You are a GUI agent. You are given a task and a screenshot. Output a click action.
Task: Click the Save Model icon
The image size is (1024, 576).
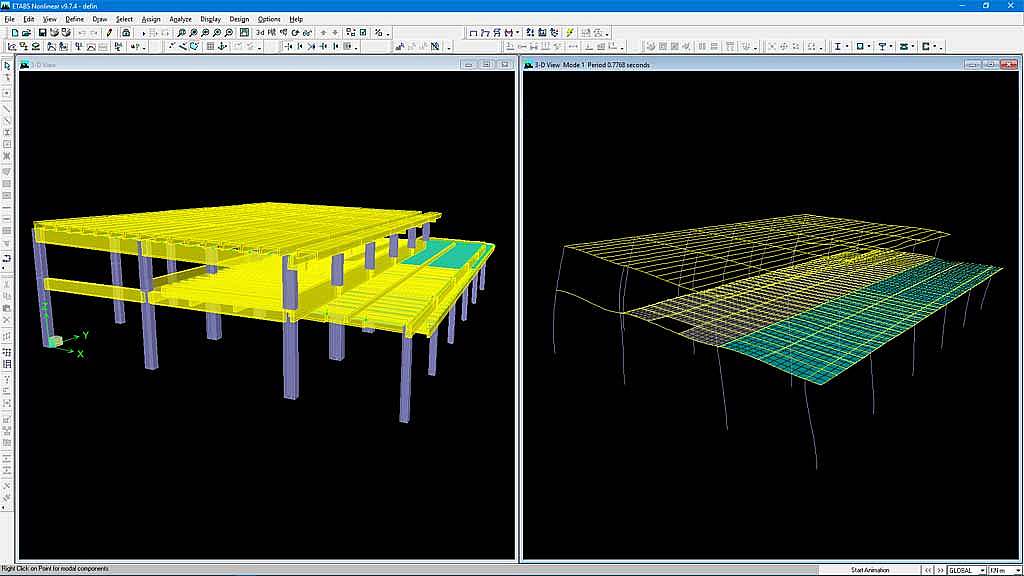[x=42, y=32]
